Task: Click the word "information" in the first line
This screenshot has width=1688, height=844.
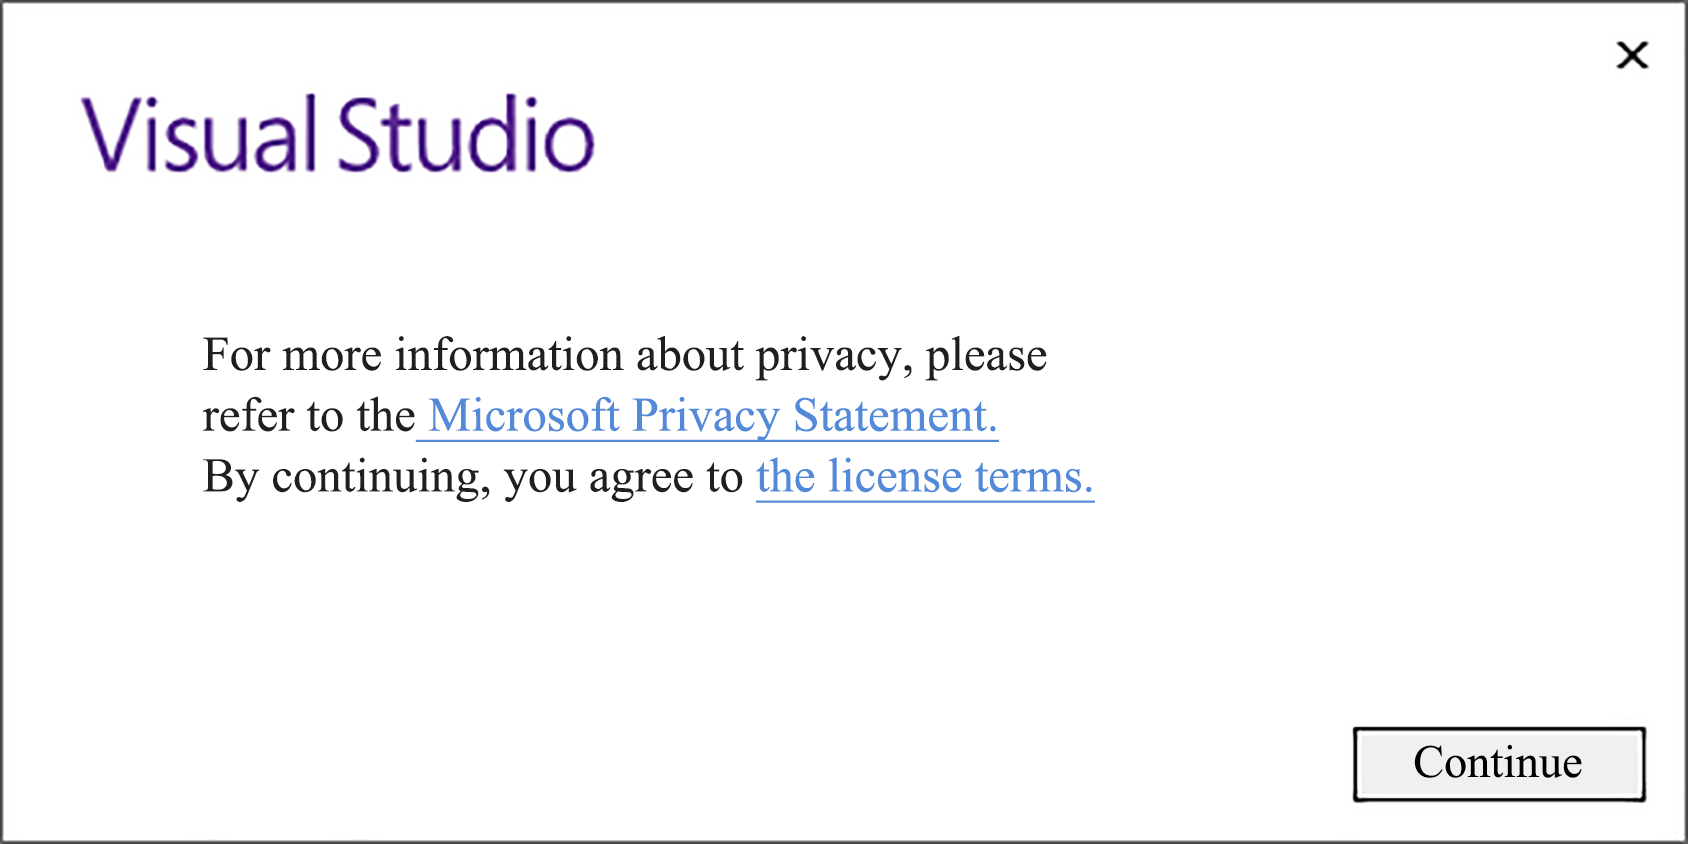Action: pos(509,356)
